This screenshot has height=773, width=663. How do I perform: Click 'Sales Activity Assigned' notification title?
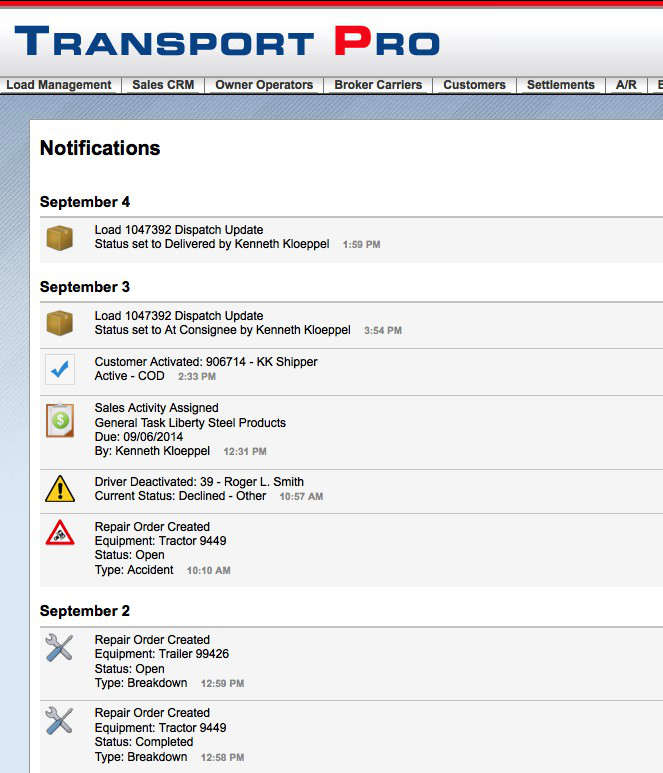pos(157,408)
